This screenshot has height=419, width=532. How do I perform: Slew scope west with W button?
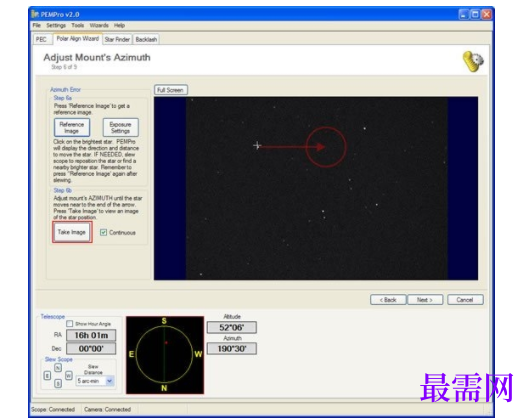[69, 375]
